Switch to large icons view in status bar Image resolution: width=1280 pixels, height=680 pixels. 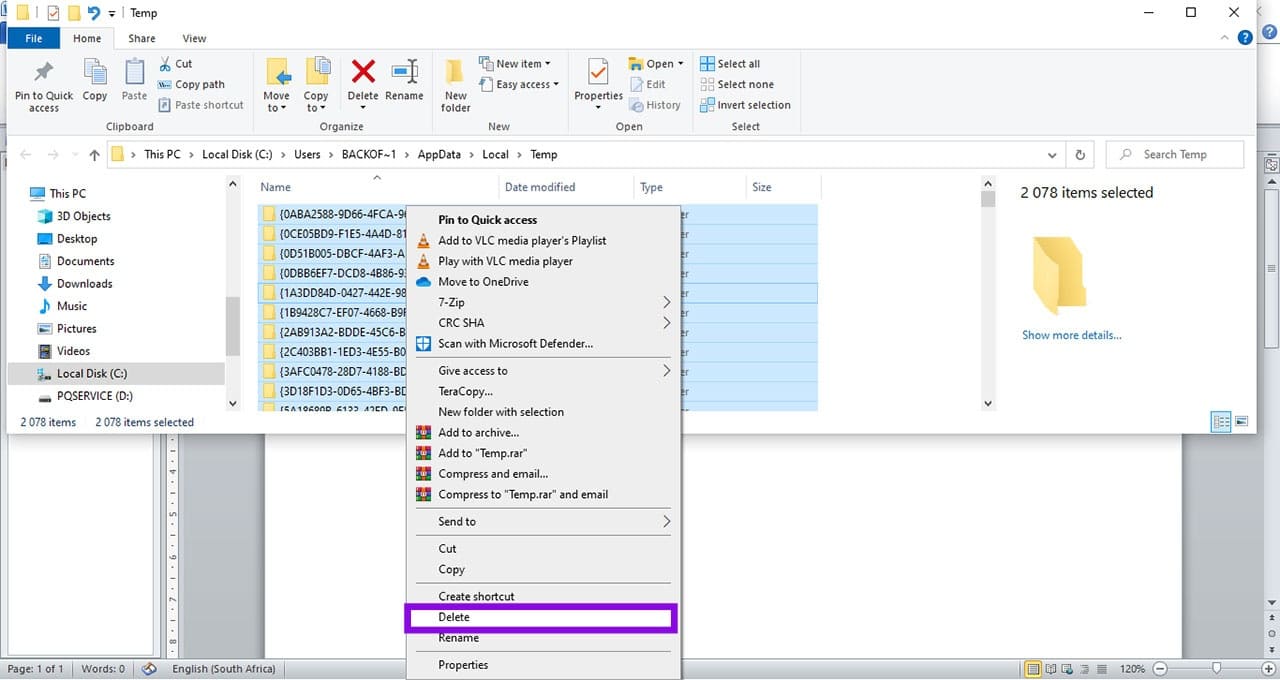pyautogui.click(x=1242, y=422)
